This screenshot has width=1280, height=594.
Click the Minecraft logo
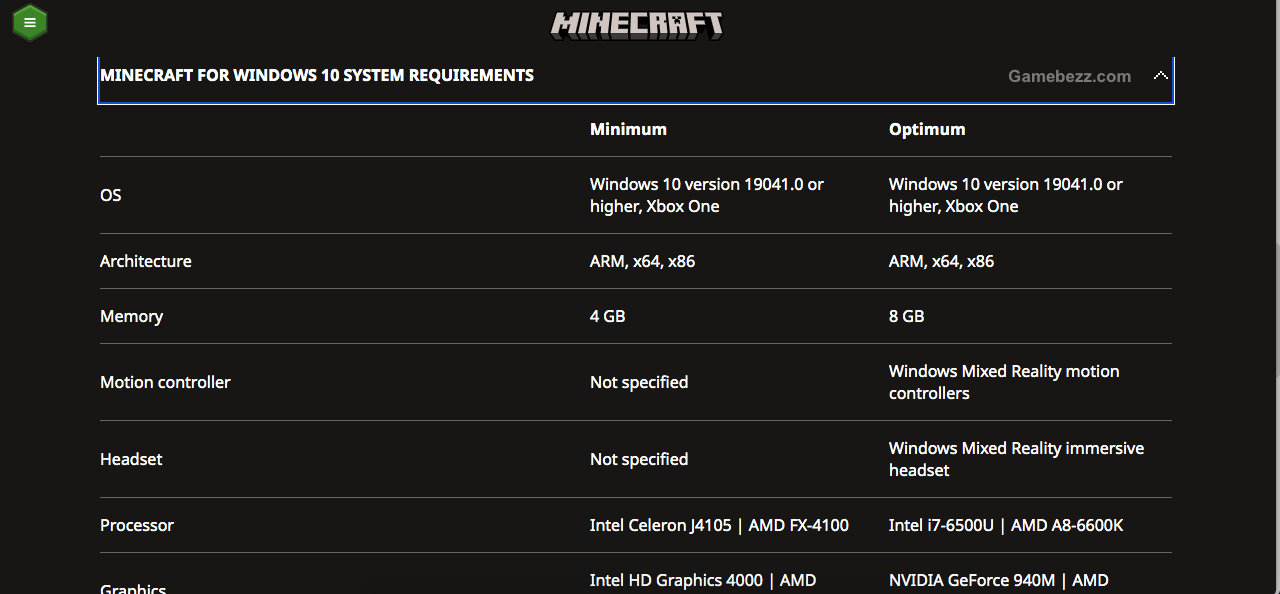[x=637, y=25]
